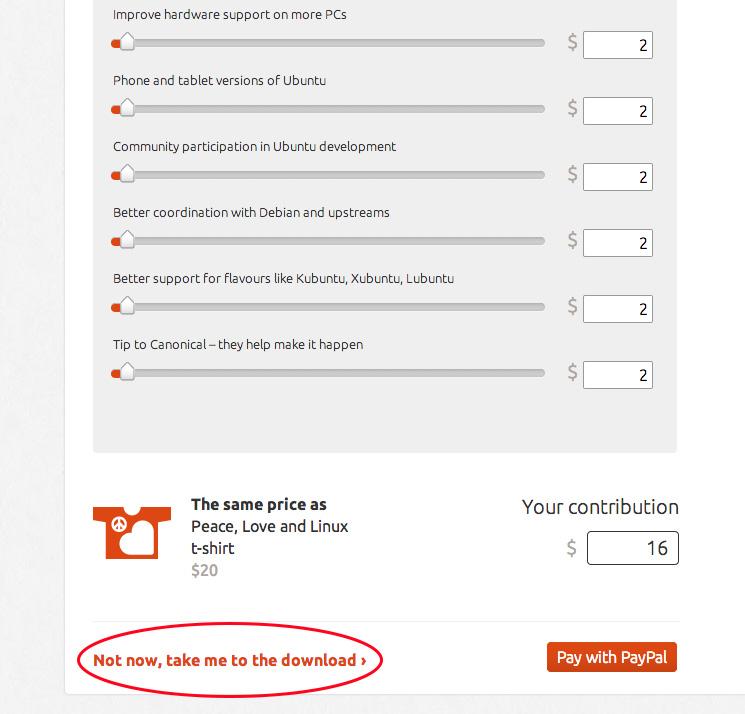The height and width of the screenshot is (714, 745).
Task: Focus the amount field for hardware support
Action: [618, 45]
